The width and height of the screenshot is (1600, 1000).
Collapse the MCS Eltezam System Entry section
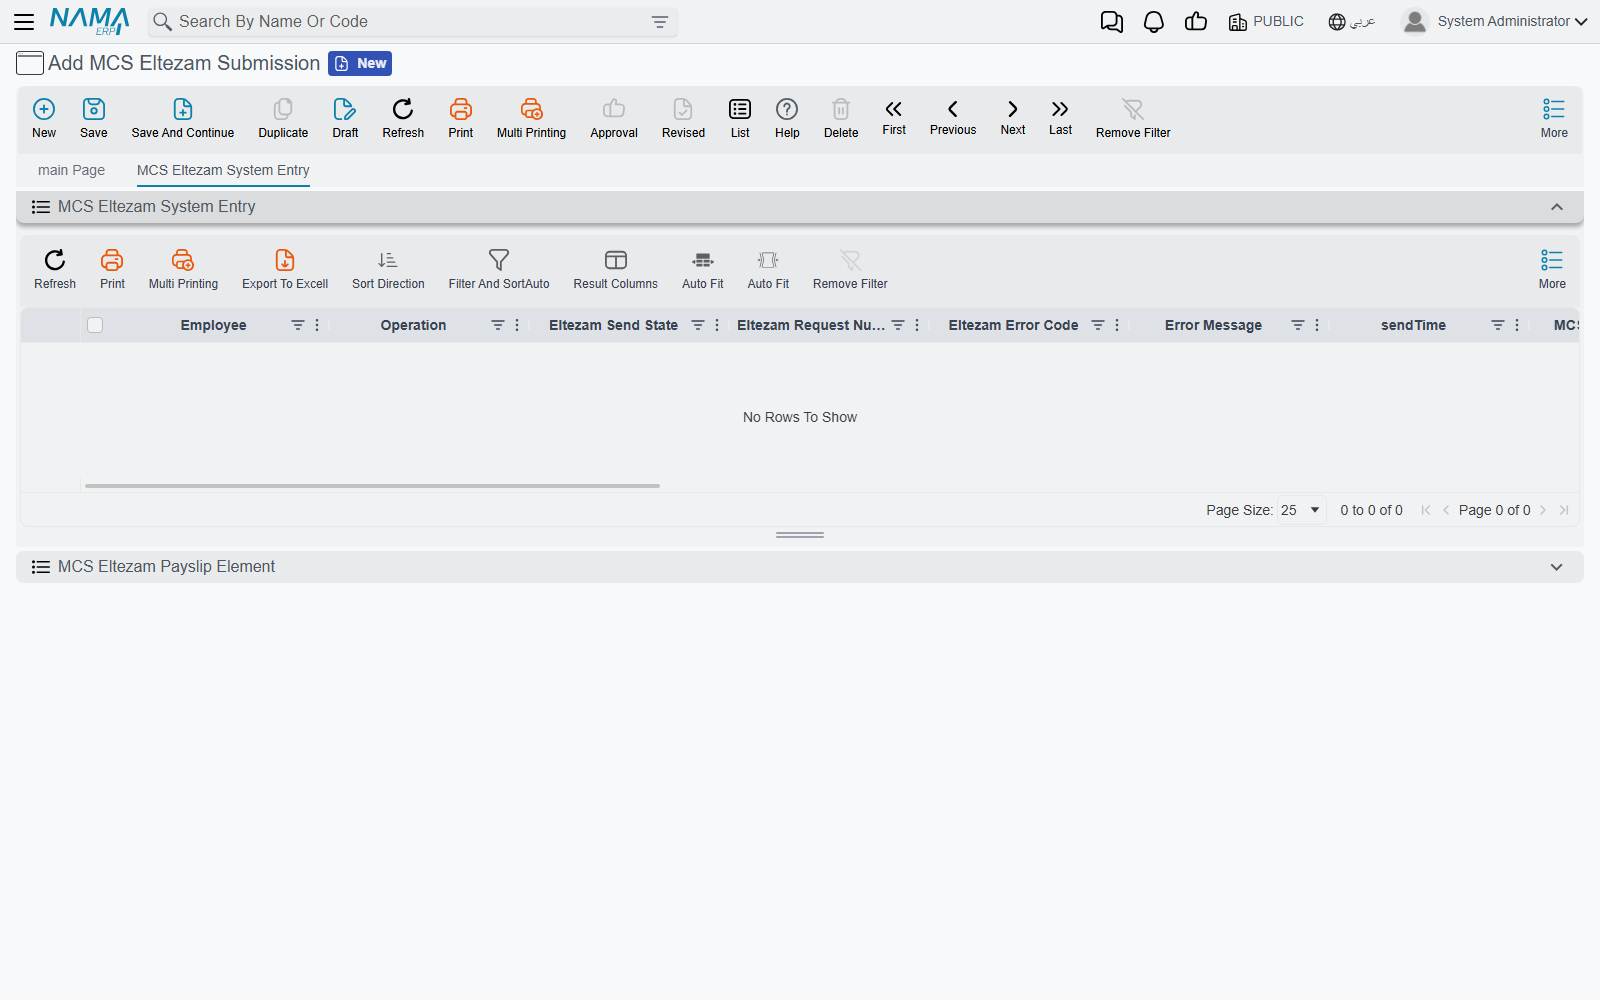pos(1557,207)
